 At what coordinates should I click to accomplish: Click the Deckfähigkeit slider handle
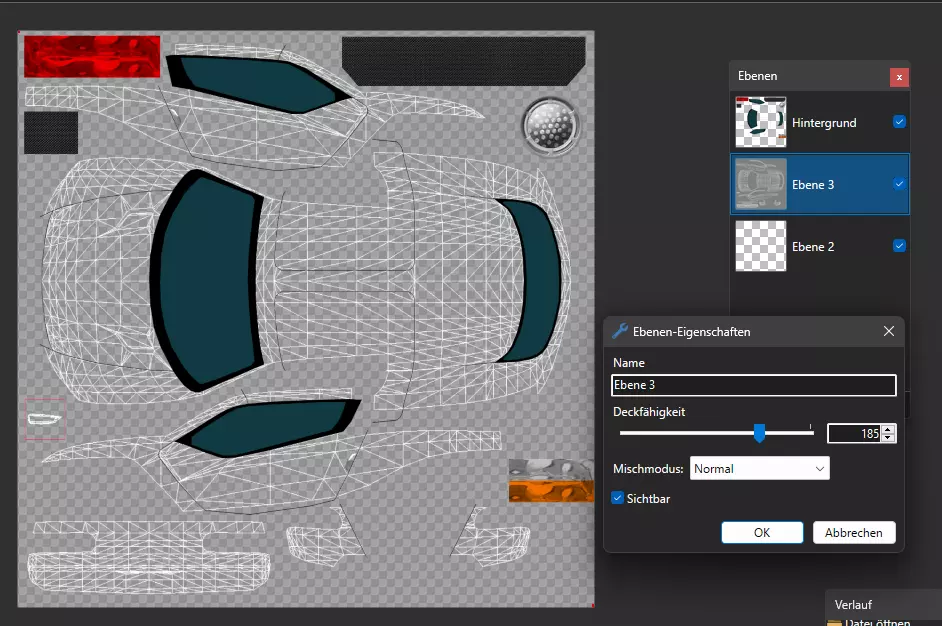tap(759, 432)
